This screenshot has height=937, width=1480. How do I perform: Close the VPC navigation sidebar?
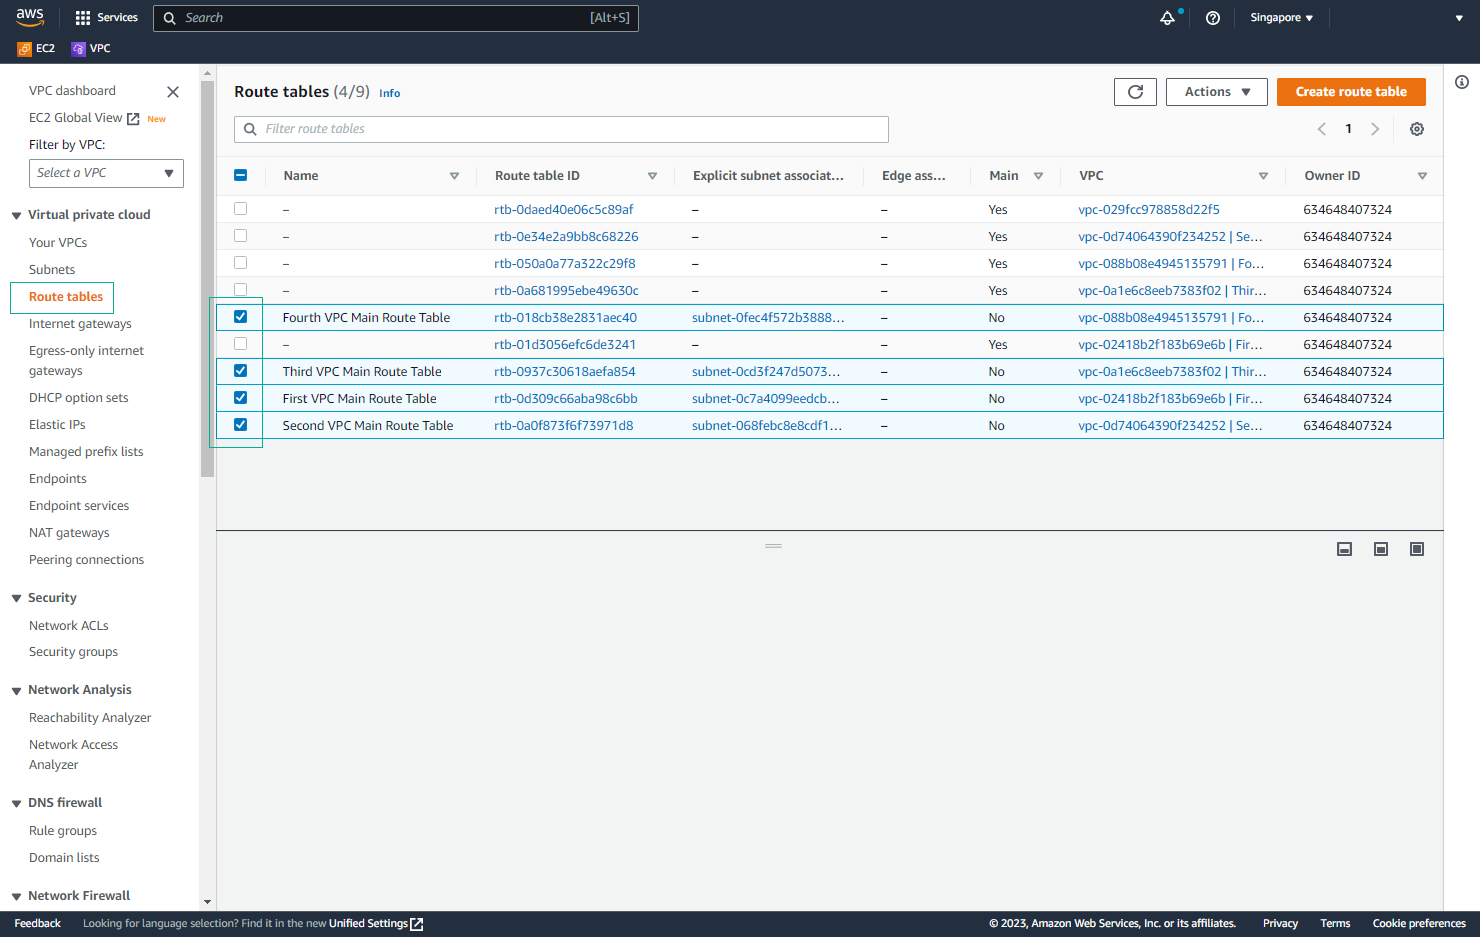point(173,92)
